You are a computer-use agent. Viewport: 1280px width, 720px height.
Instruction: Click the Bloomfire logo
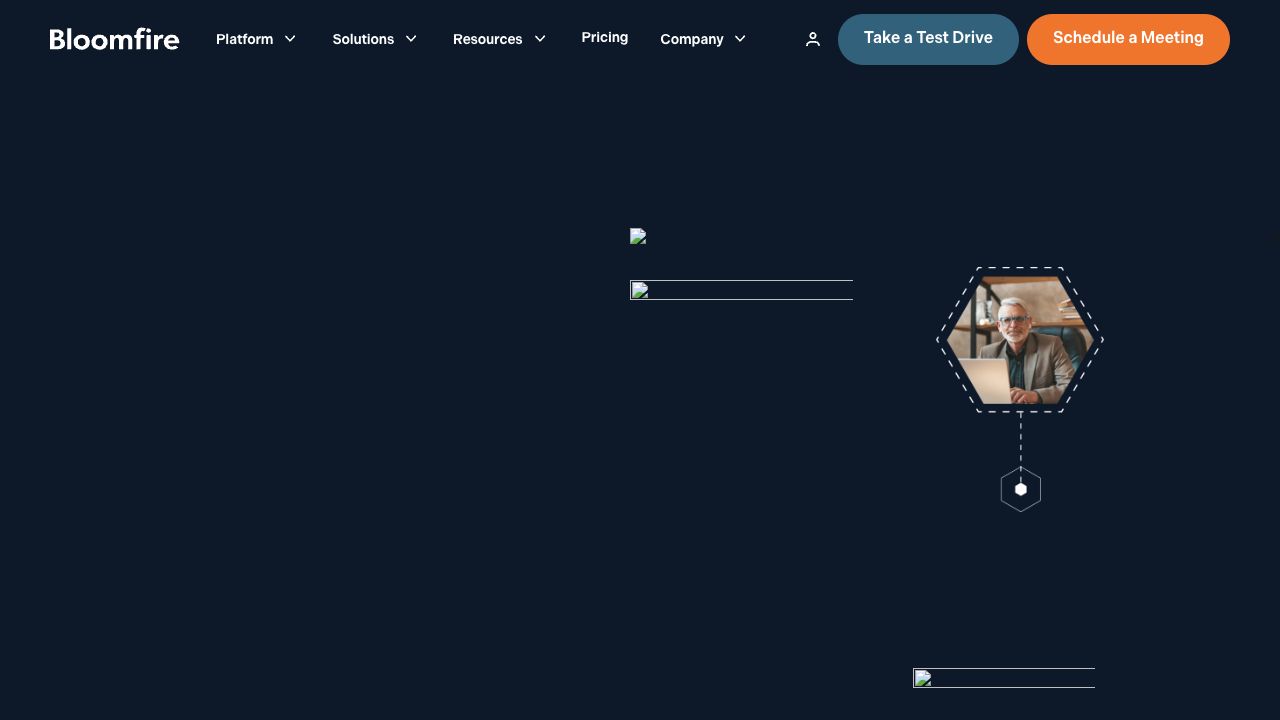(114, 39)
